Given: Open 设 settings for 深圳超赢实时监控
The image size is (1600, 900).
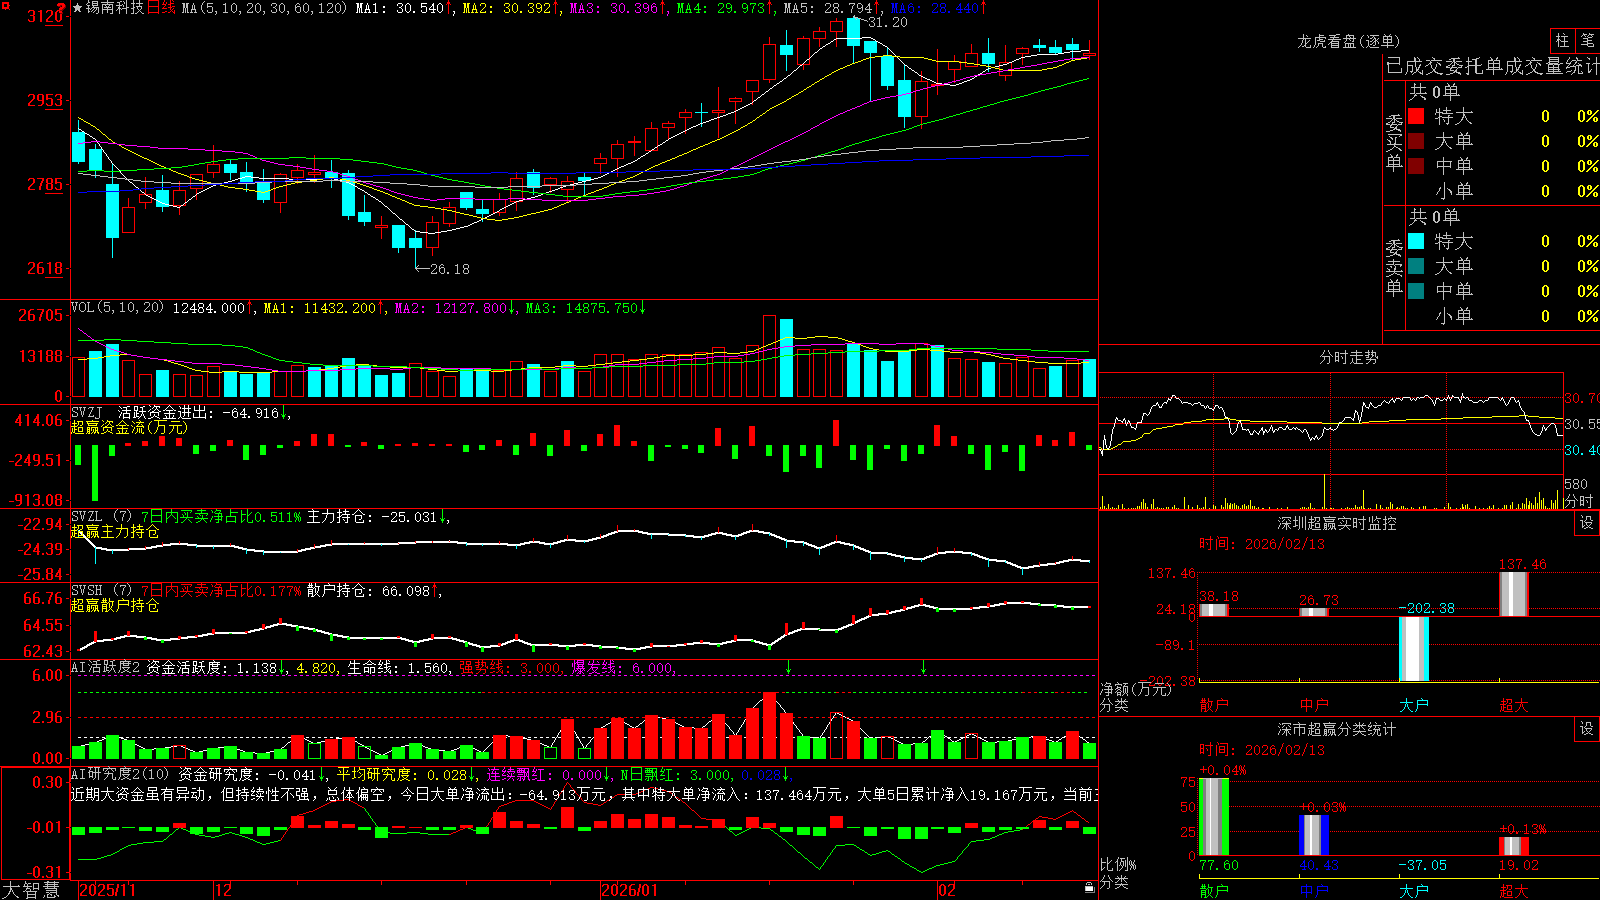Looking at the screenshot, I should click(x=1586, y=523).
